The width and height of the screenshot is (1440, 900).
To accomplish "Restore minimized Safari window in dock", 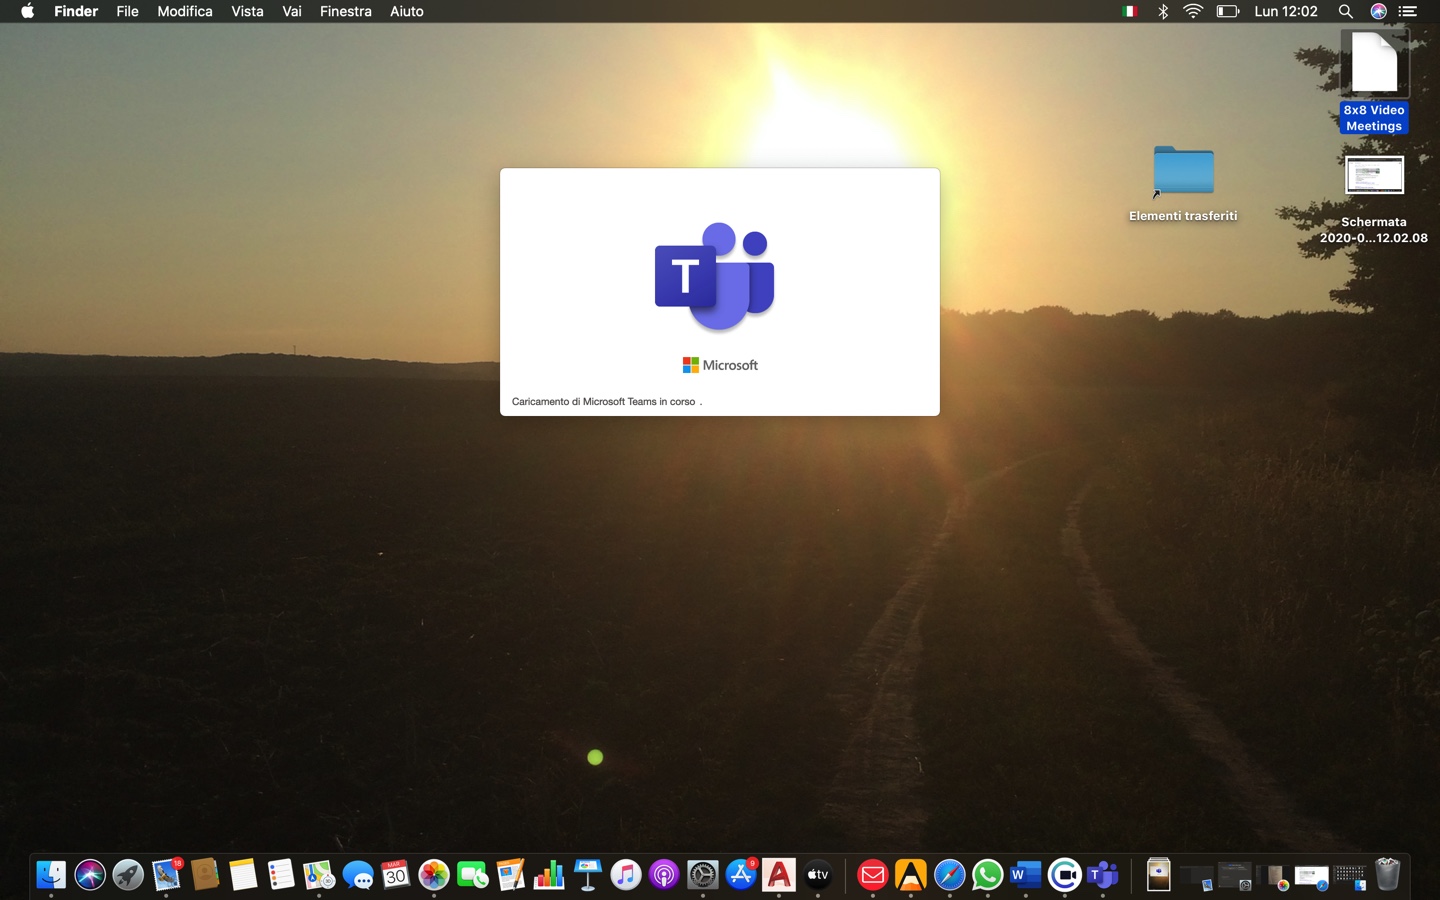I will pyautogui.click(x=1311, y=877).
